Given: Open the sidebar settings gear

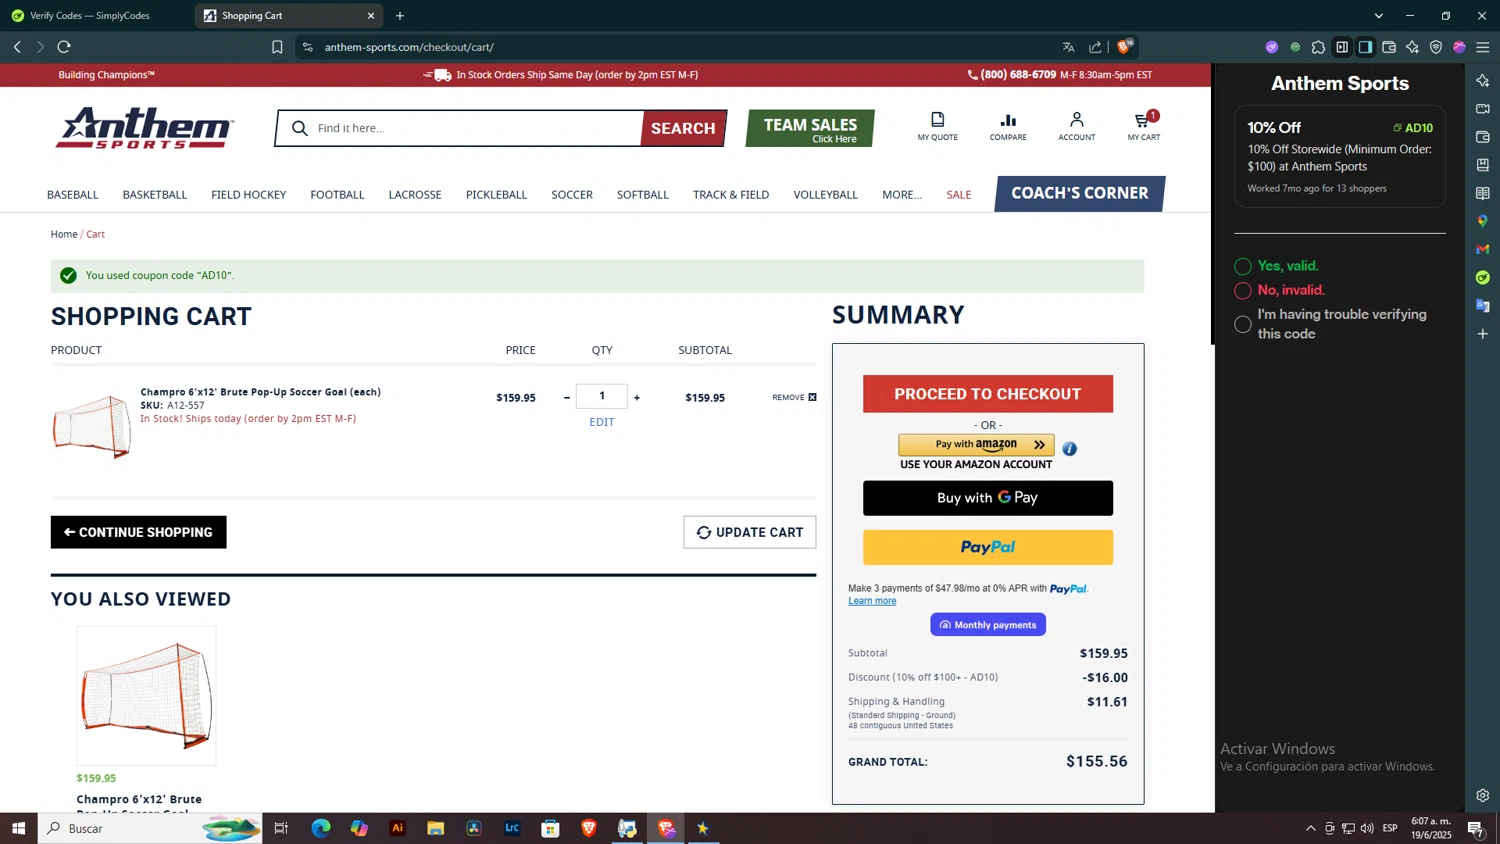Looking at the screenshot, I should point(1483,796).
